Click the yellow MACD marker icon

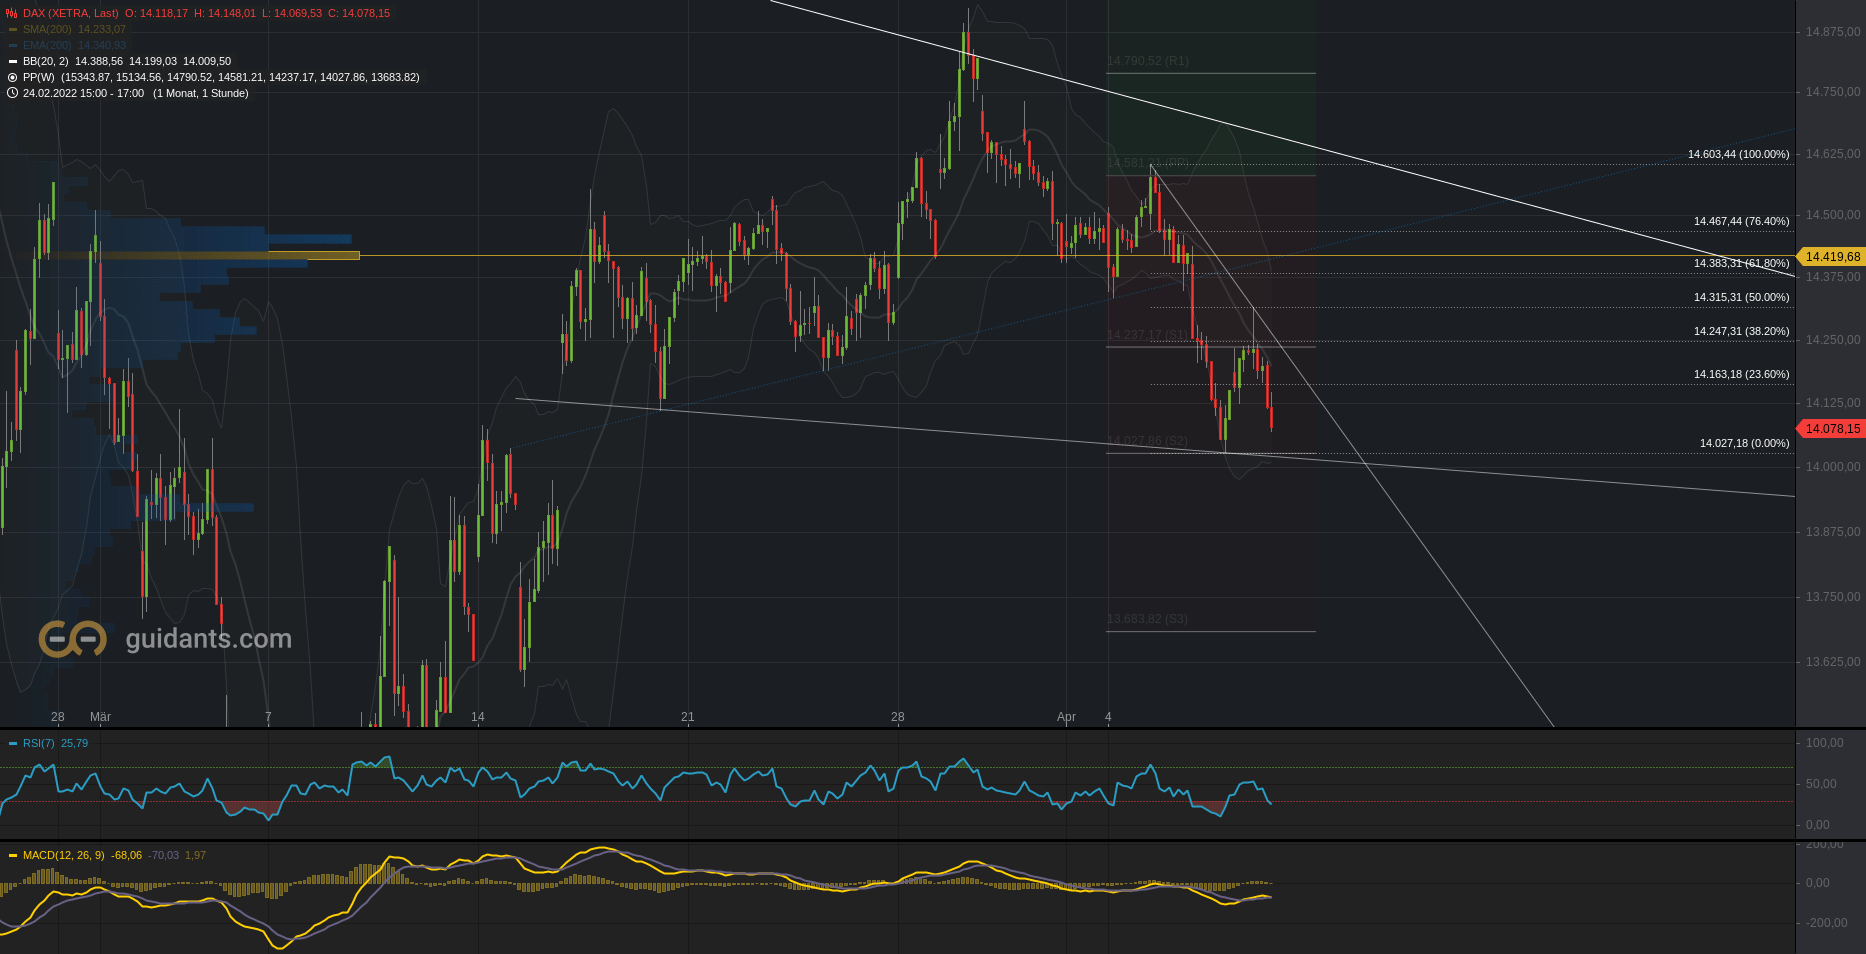[13, 855]
